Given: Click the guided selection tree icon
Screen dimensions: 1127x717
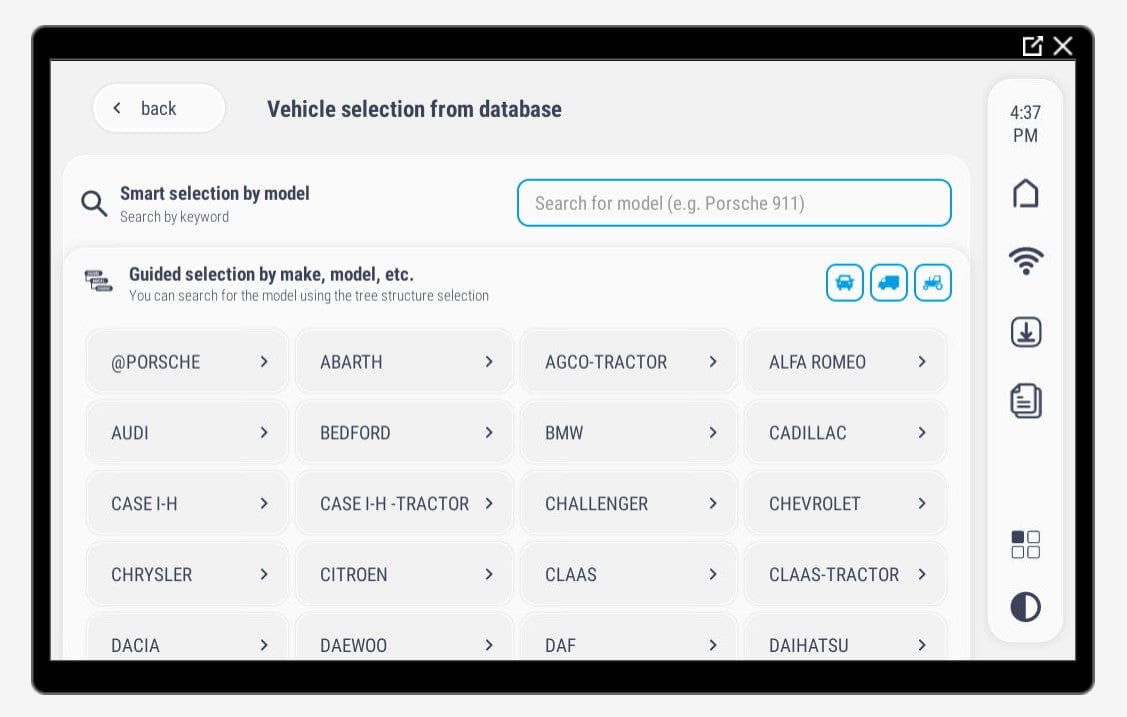Looking at the screenshot, I should point(98,282).
